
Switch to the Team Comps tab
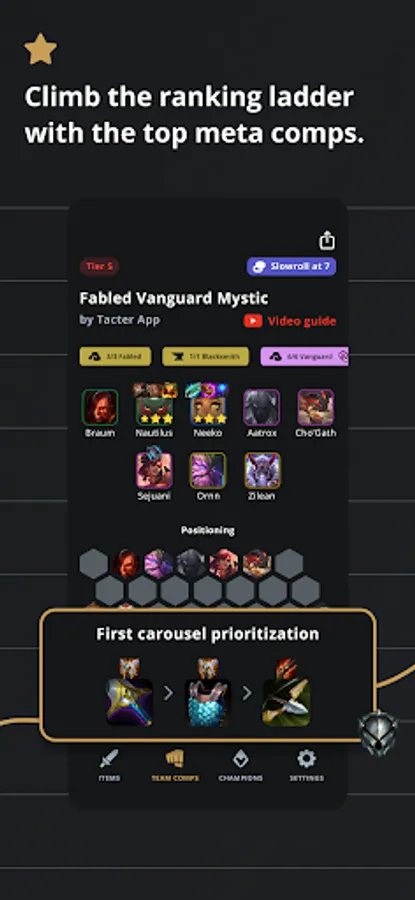pos(175,766)
